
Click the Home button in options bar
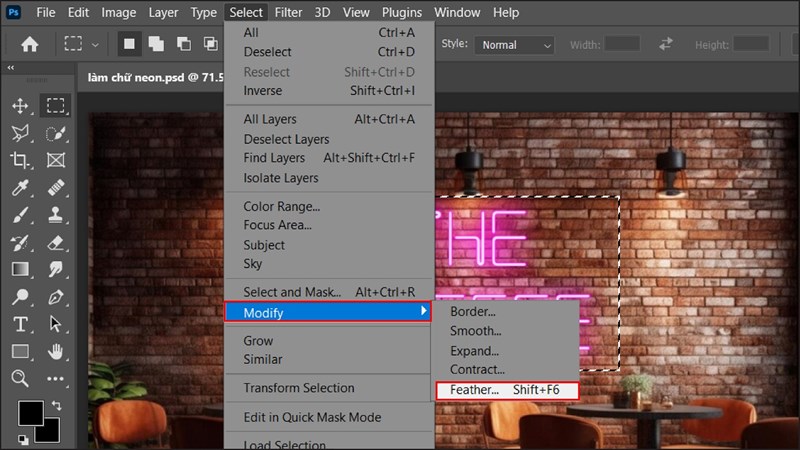pos(30,45)
